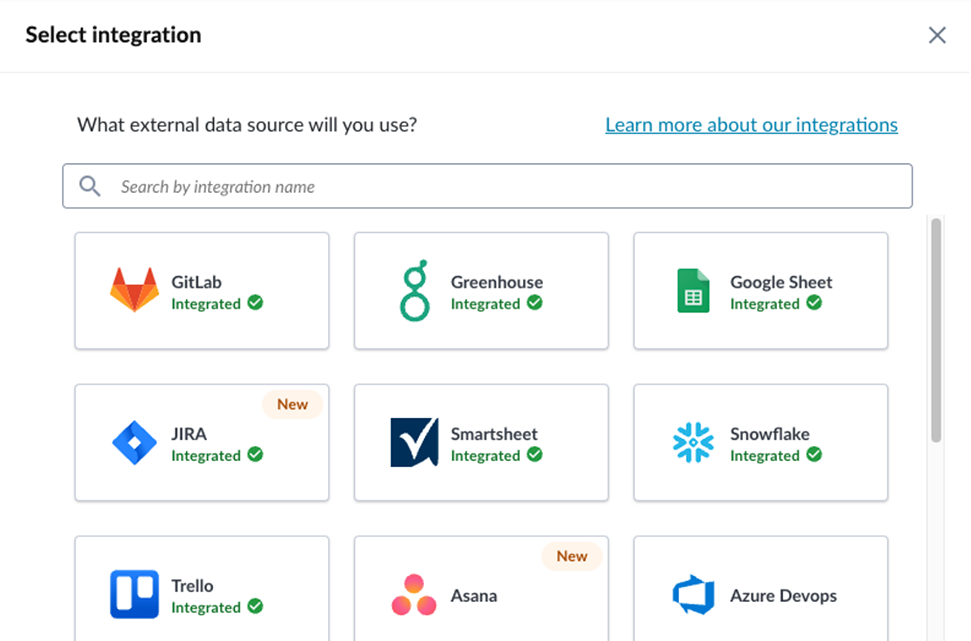The image size is (971, 641).
Task: Click Integrated status text under Snowflake
Action: (765, 456)
